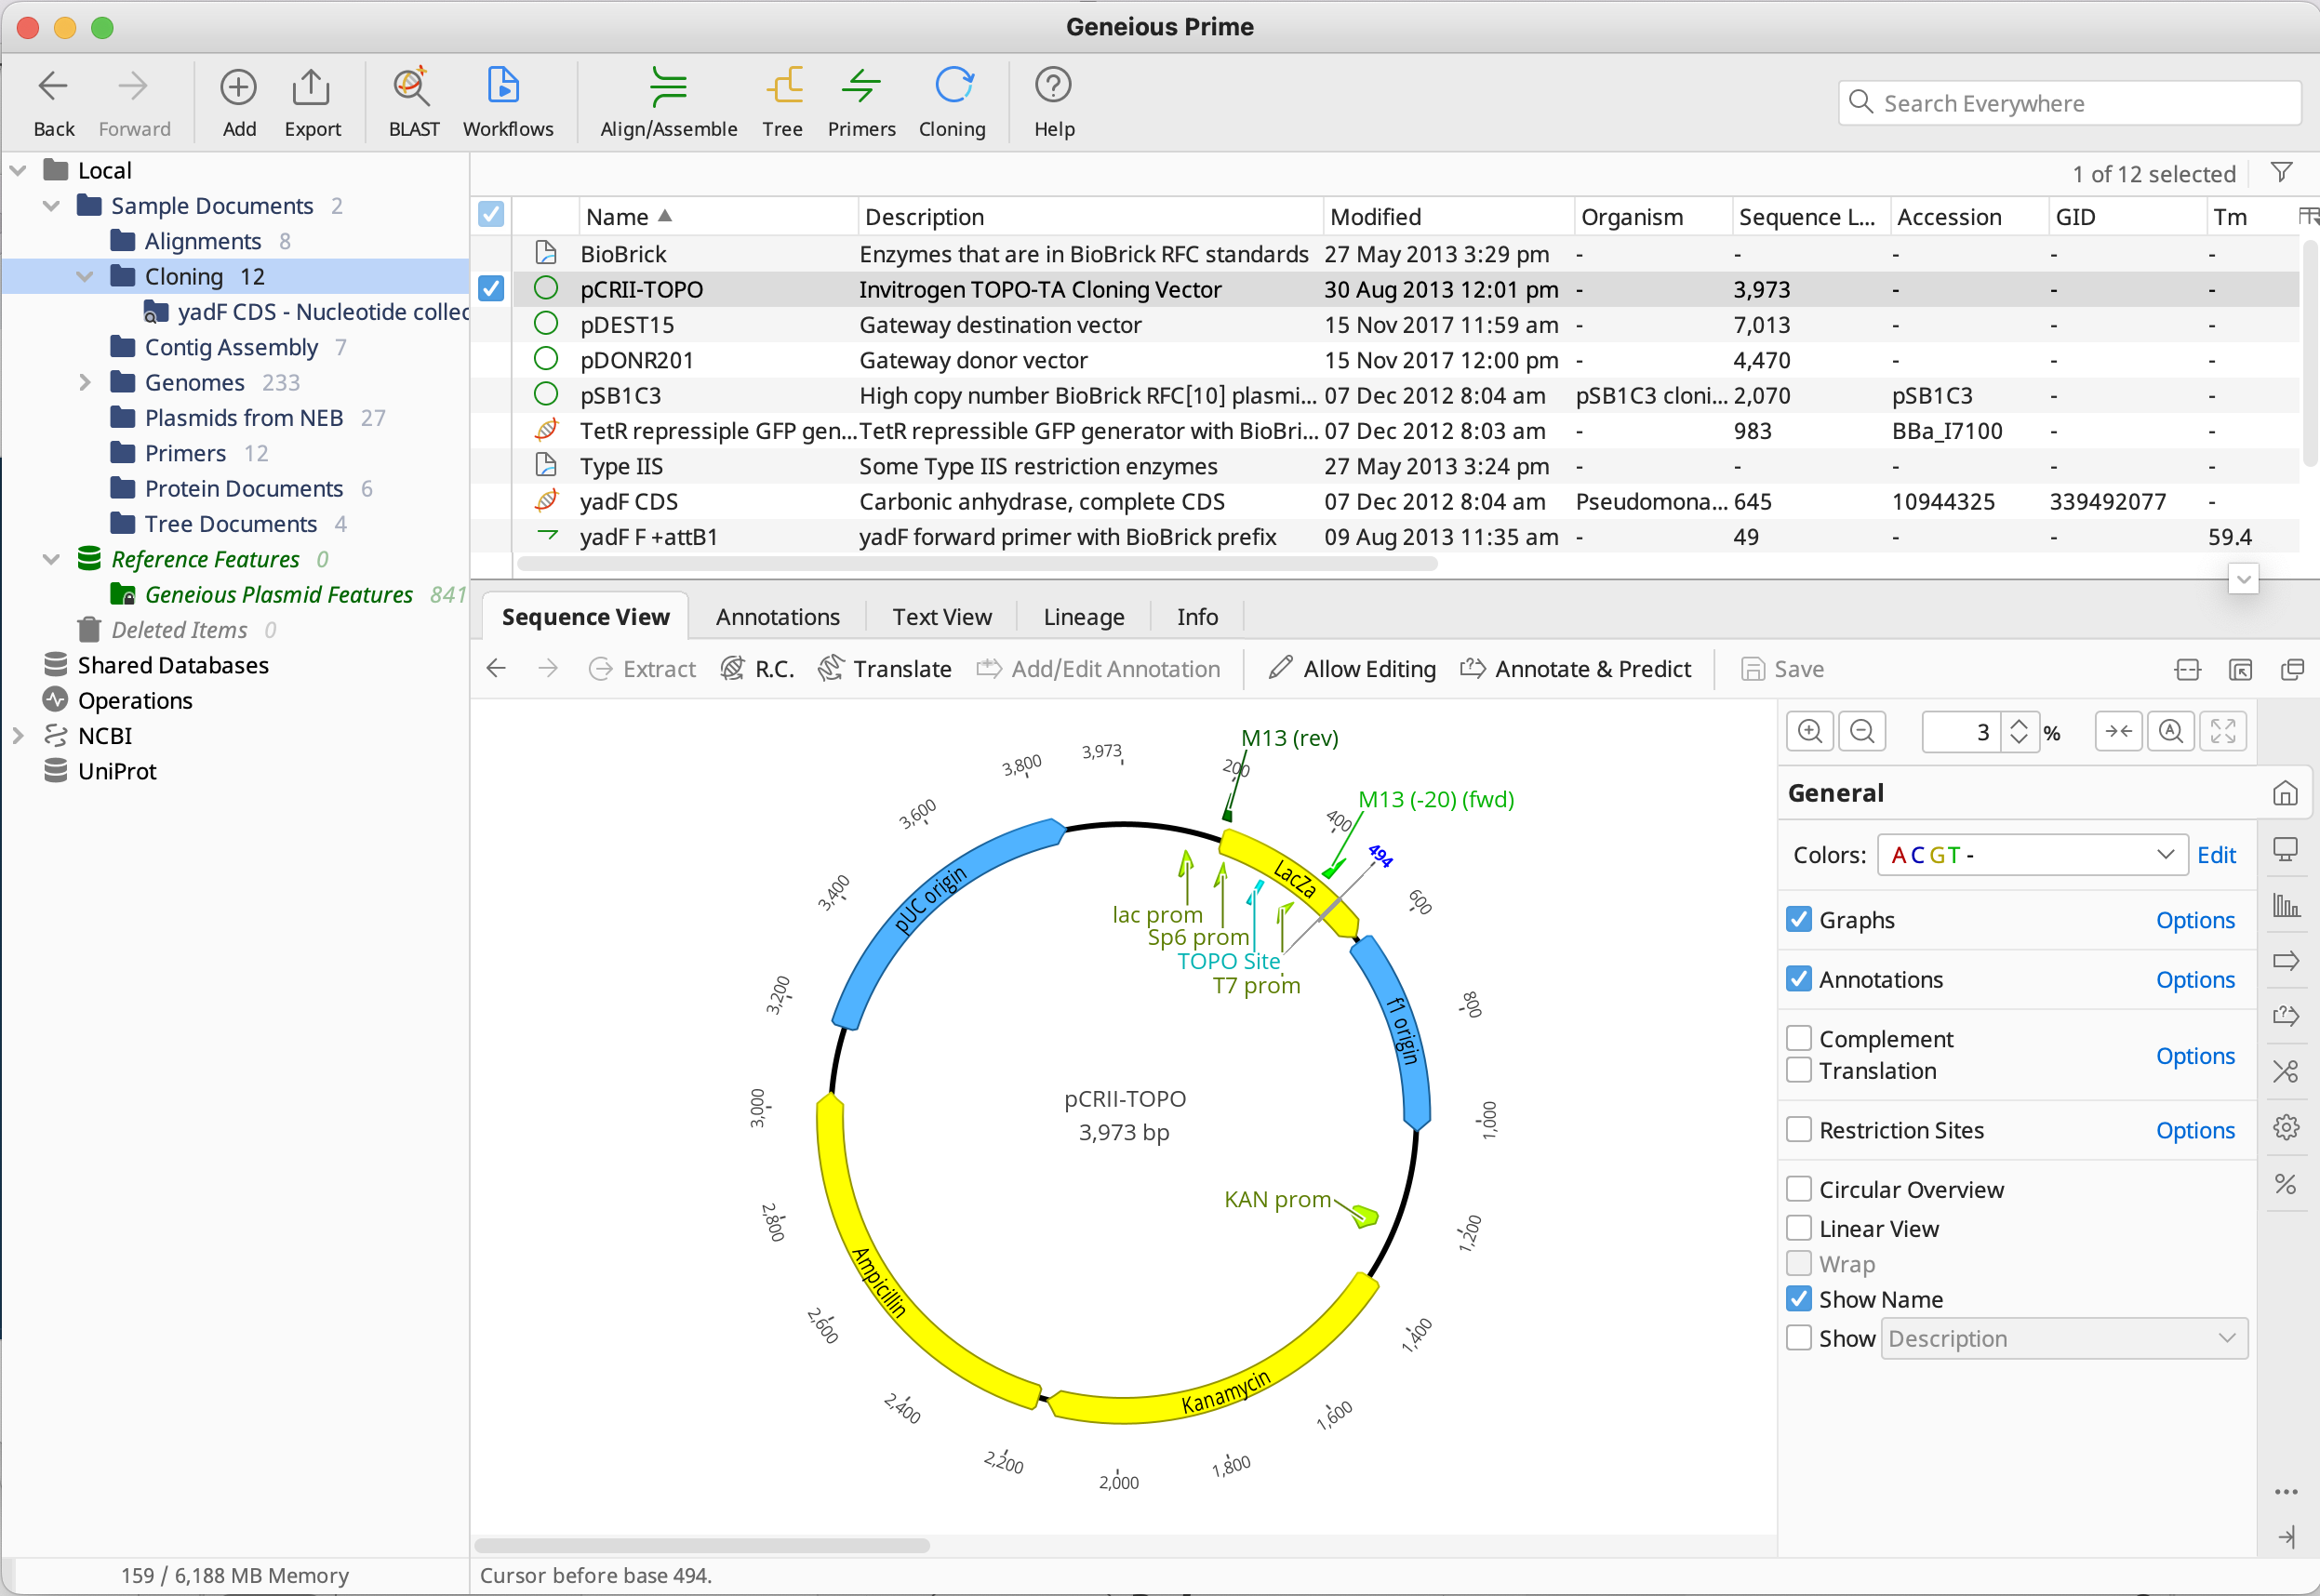The image size is (2320, 1596).
Task: Click the zoom in magnifier icon
Action: [1810, 732]
